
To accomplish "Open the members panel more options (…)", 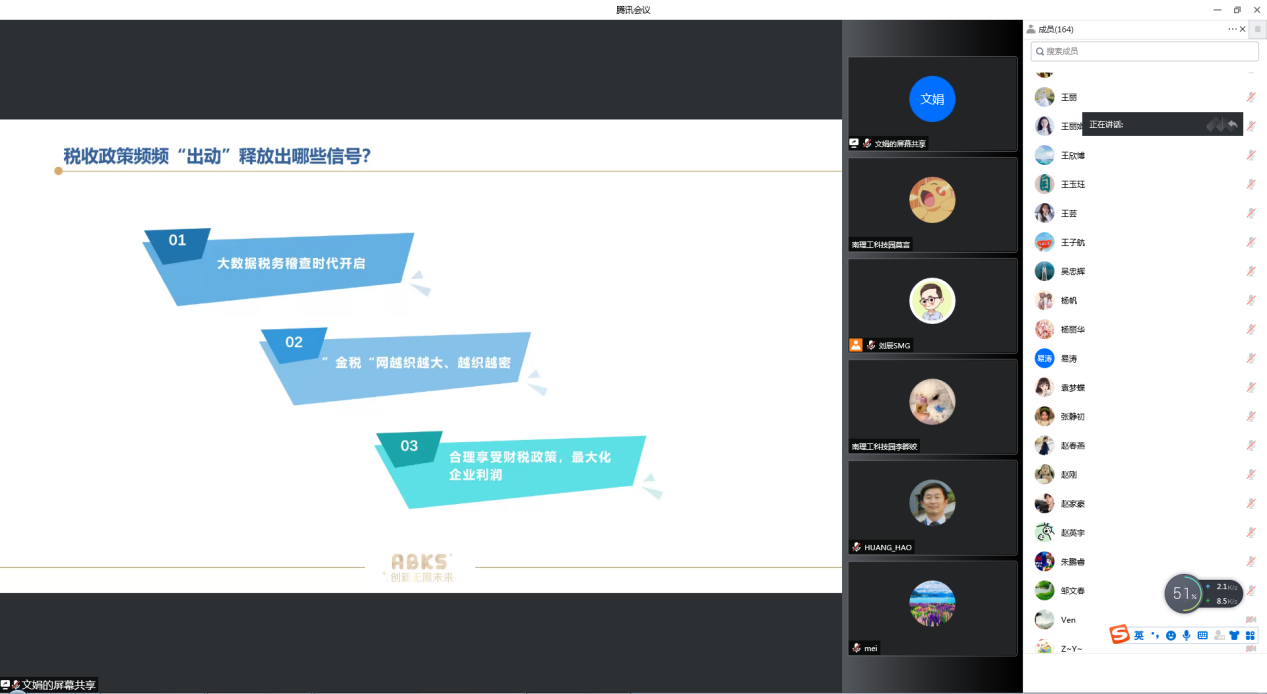I will click(1232, 29).
